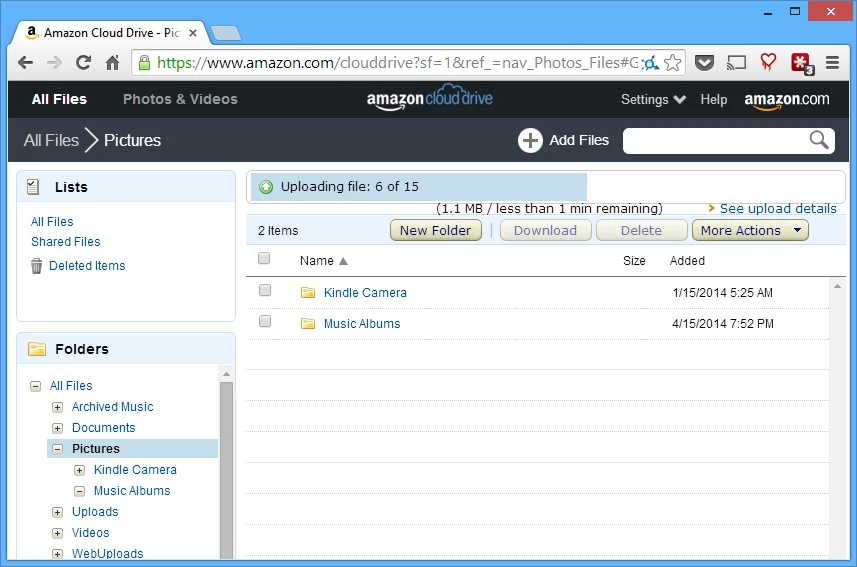Click the Kindle Camera folder icon in list
857x567 pixels.
click(308, 293)
